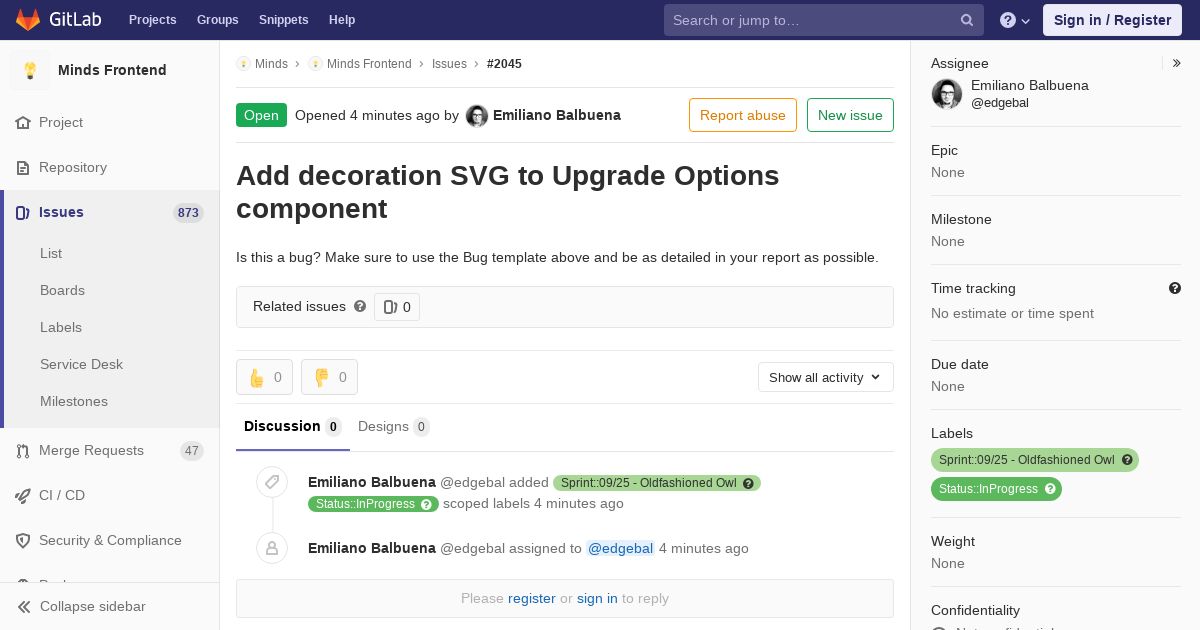Click help icon on sidebar Status::InProgress label

pyautogui.click(x=1050, y=489)
